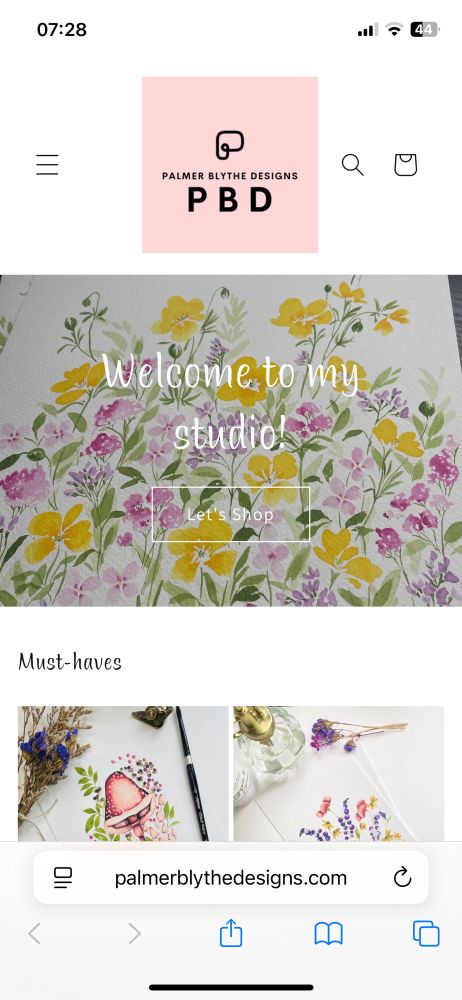Tap the 07:28 clock in status bar

pos(61,29)
